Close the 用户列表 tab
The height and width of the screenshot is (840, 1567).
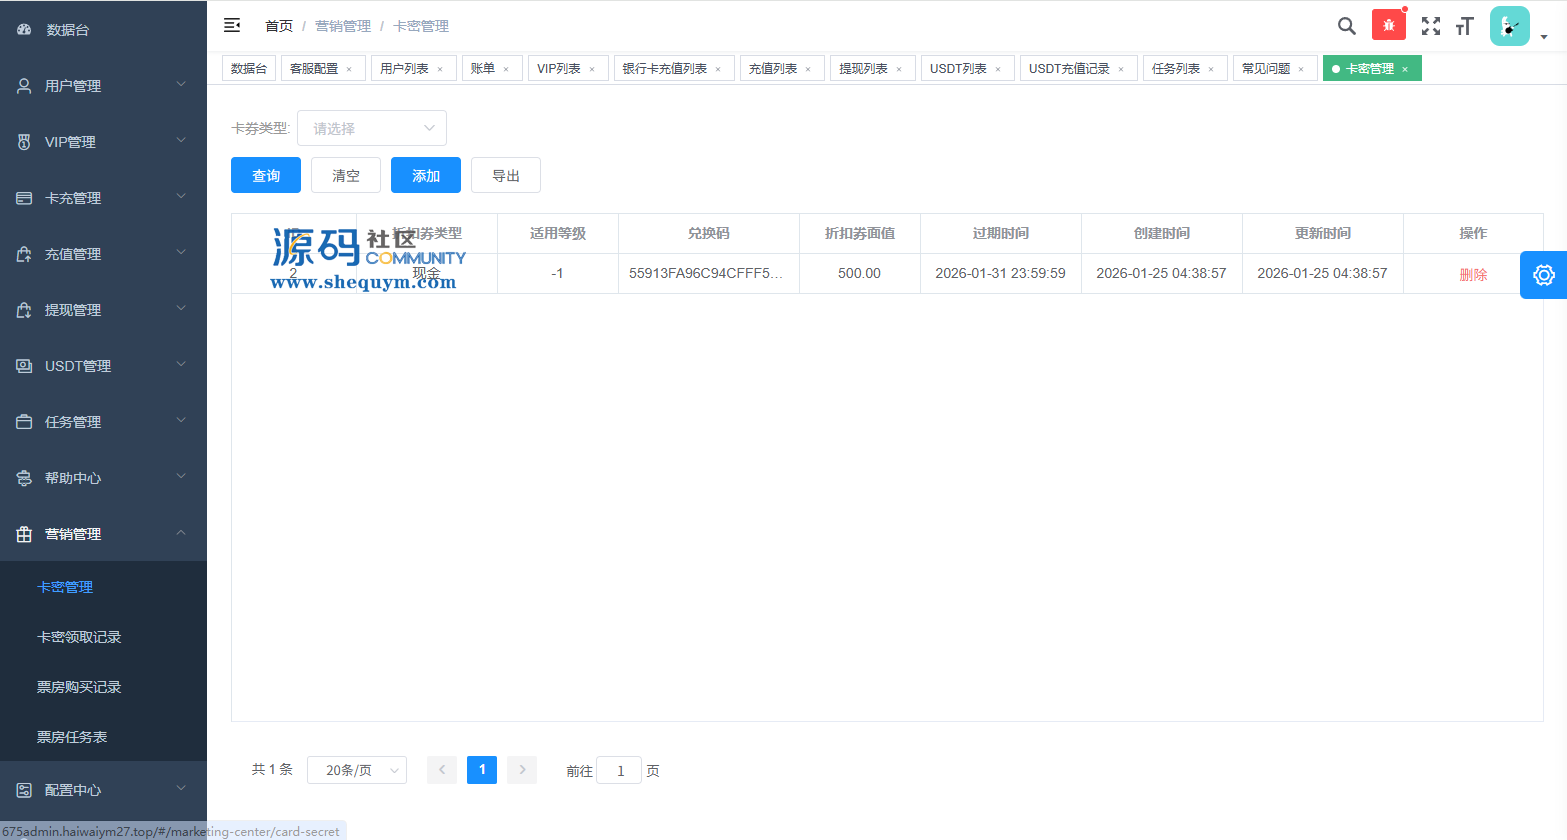coord(440,69)
